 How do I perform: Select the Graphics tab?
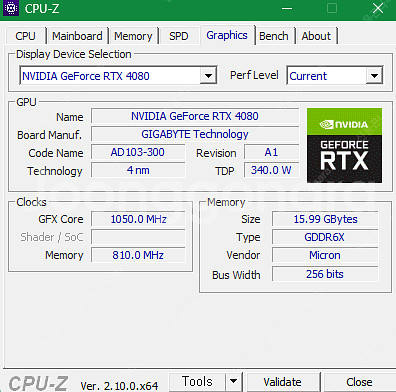pyautogui.click(x=227, y=35)
